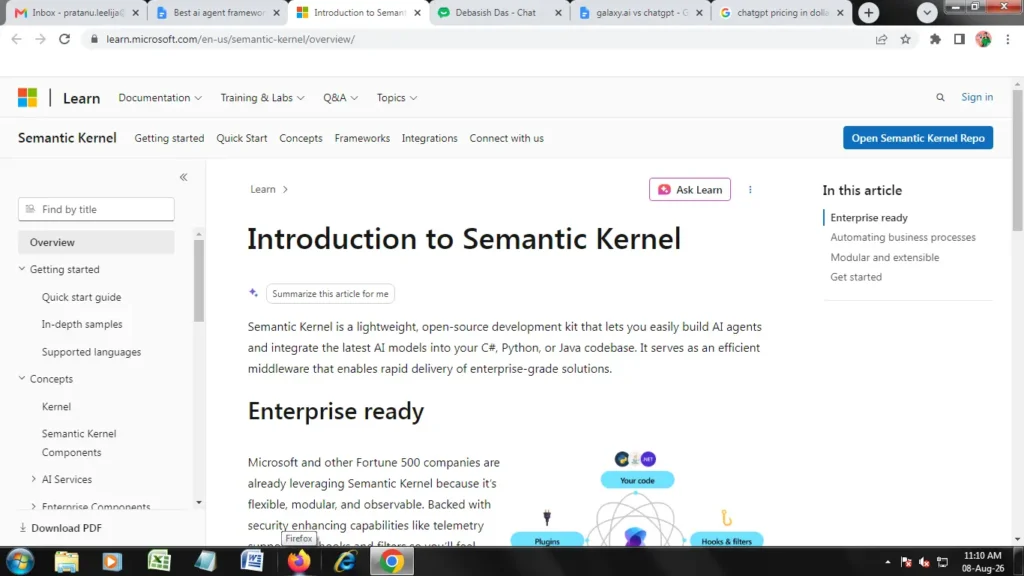
Task: Switch to the Best ai agent framework tab
Action: [x=219, y=12]
